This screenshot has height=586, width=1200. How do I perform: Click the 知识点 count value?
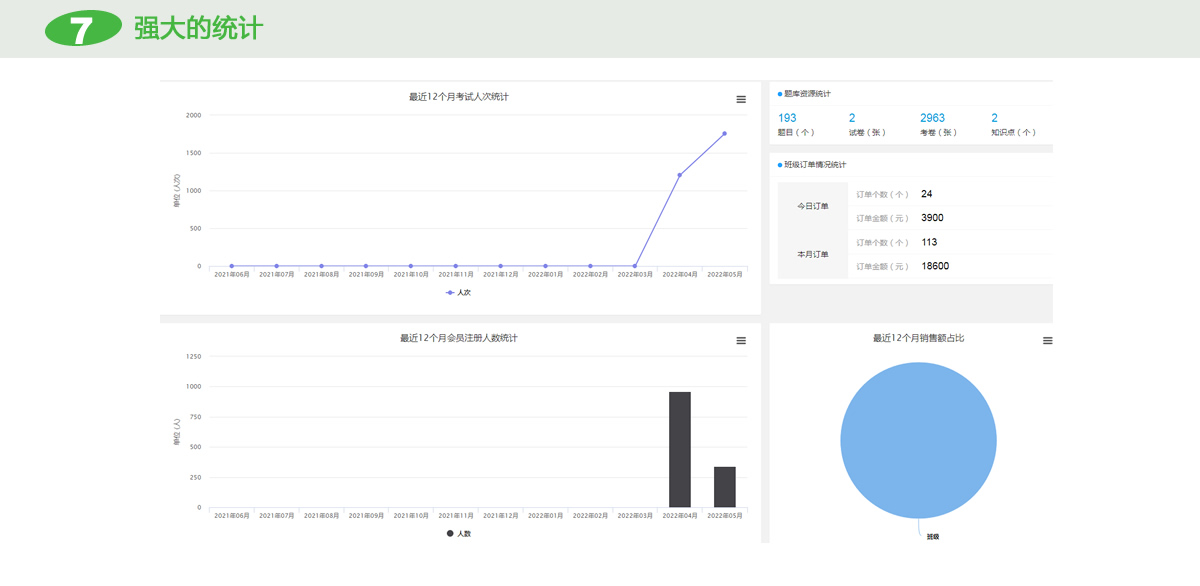pos(994,118)
